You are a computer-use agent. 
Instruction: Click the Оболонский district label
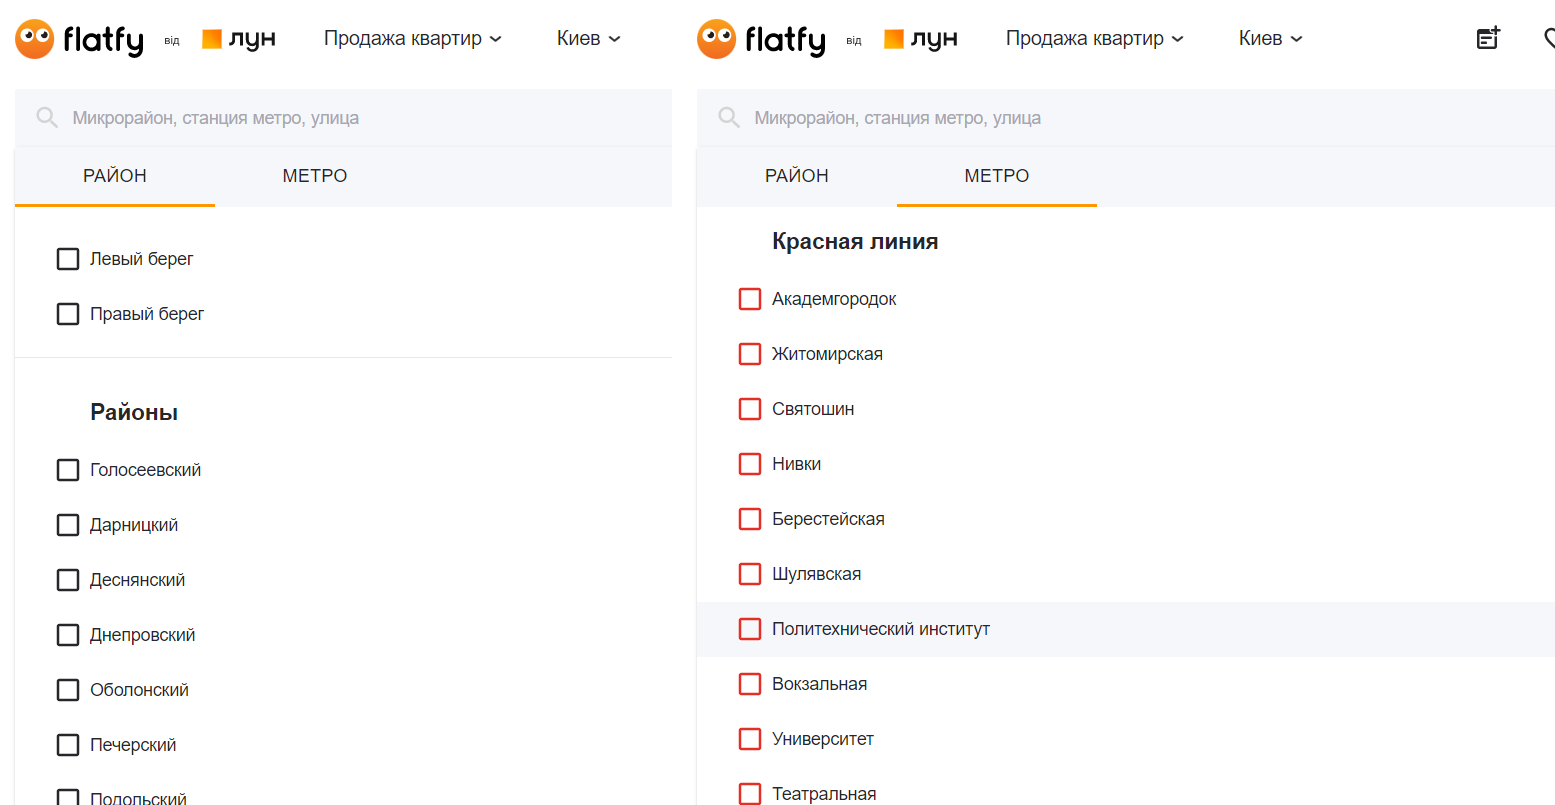pos(139,690)
